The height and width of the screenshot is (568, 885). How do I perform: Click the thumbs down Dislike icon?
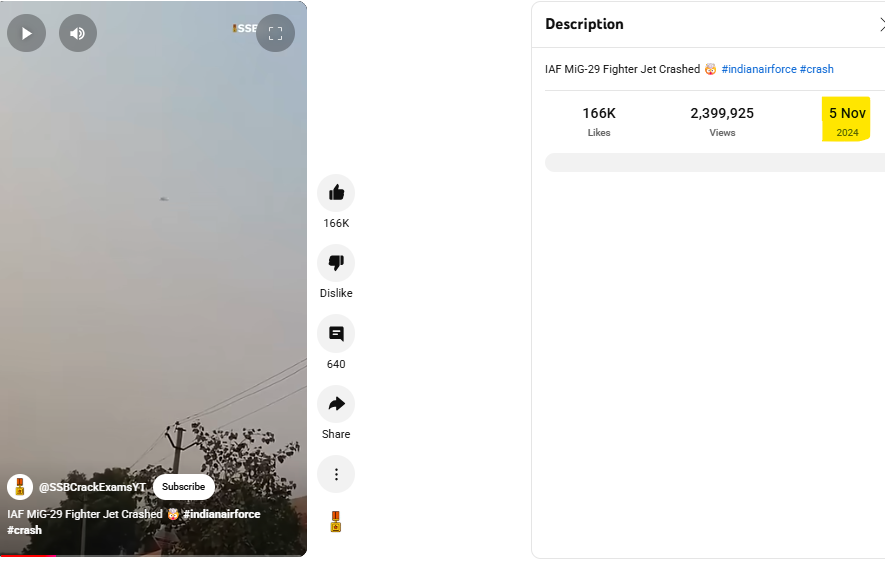[x=336, y=263]
